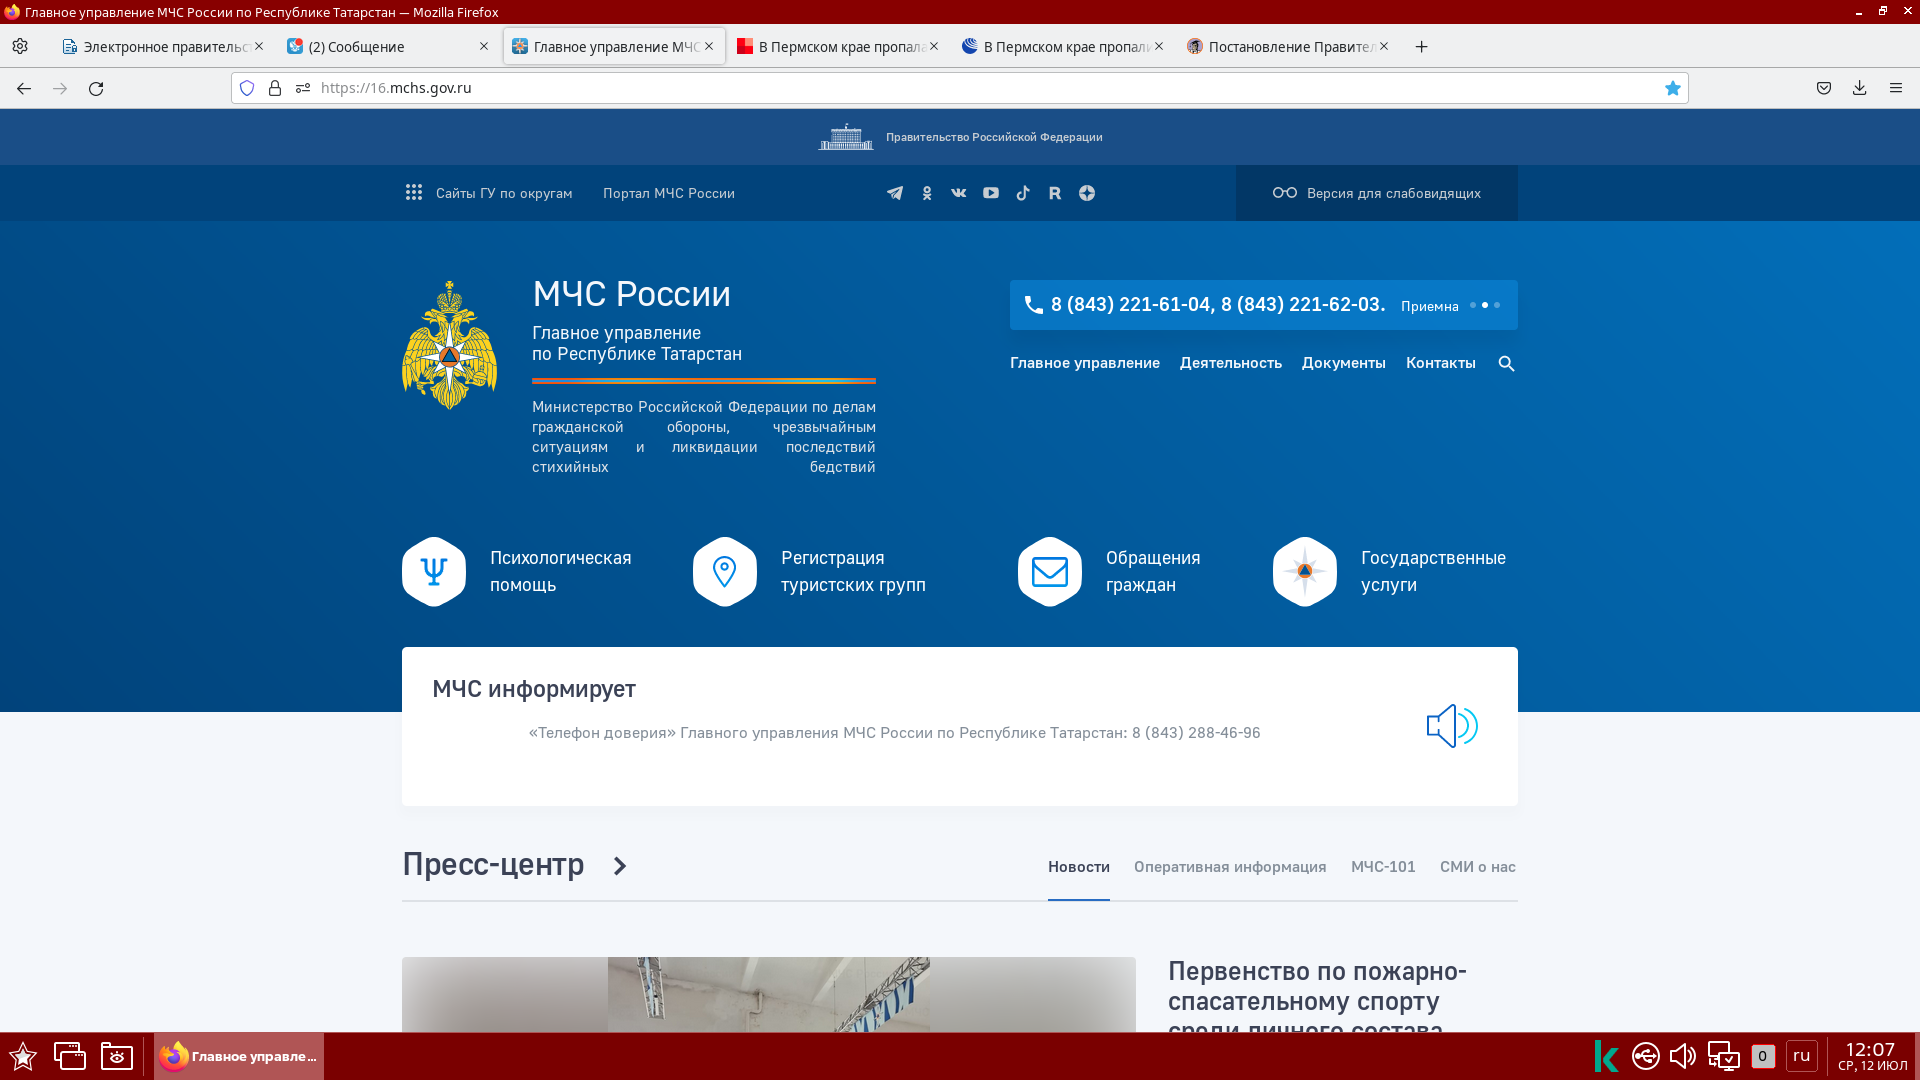Open the start menu star icon
Viewport: 1920px width, 1080px height.
pyautogui.click(x=23, y=1056)
